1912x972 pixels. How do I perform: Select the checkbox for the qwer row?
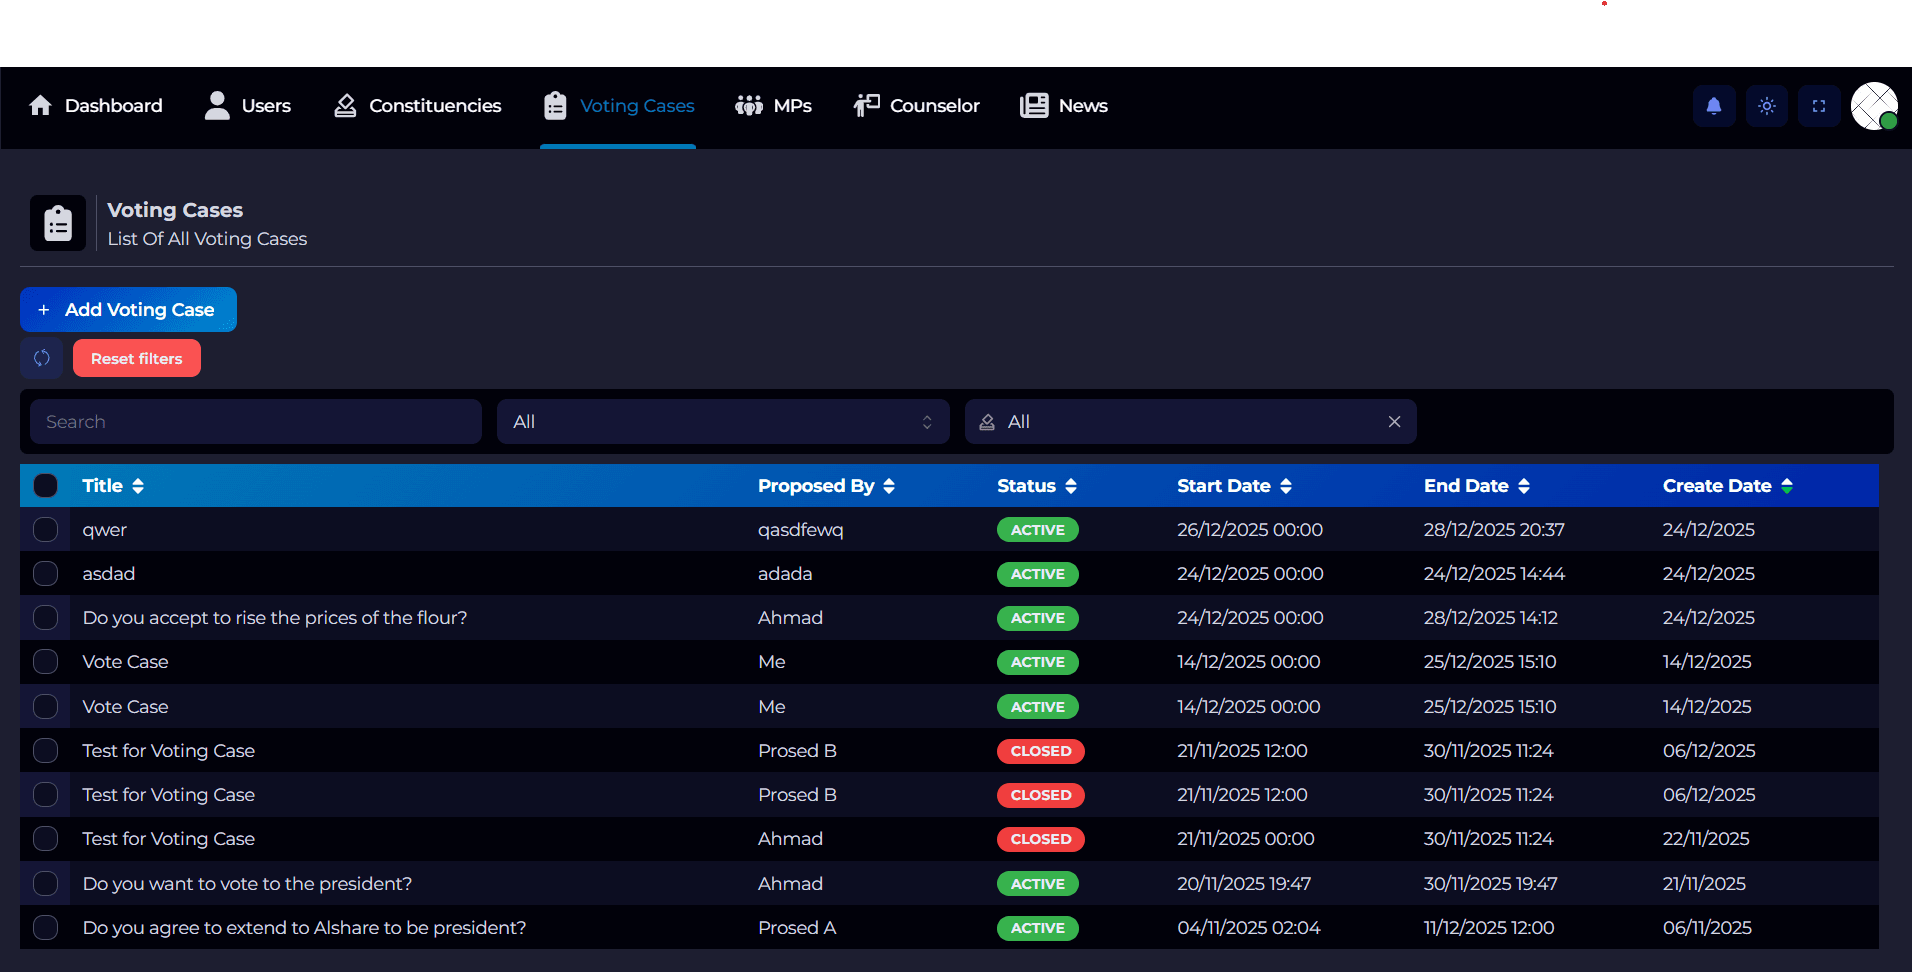[x=46, y=530]
